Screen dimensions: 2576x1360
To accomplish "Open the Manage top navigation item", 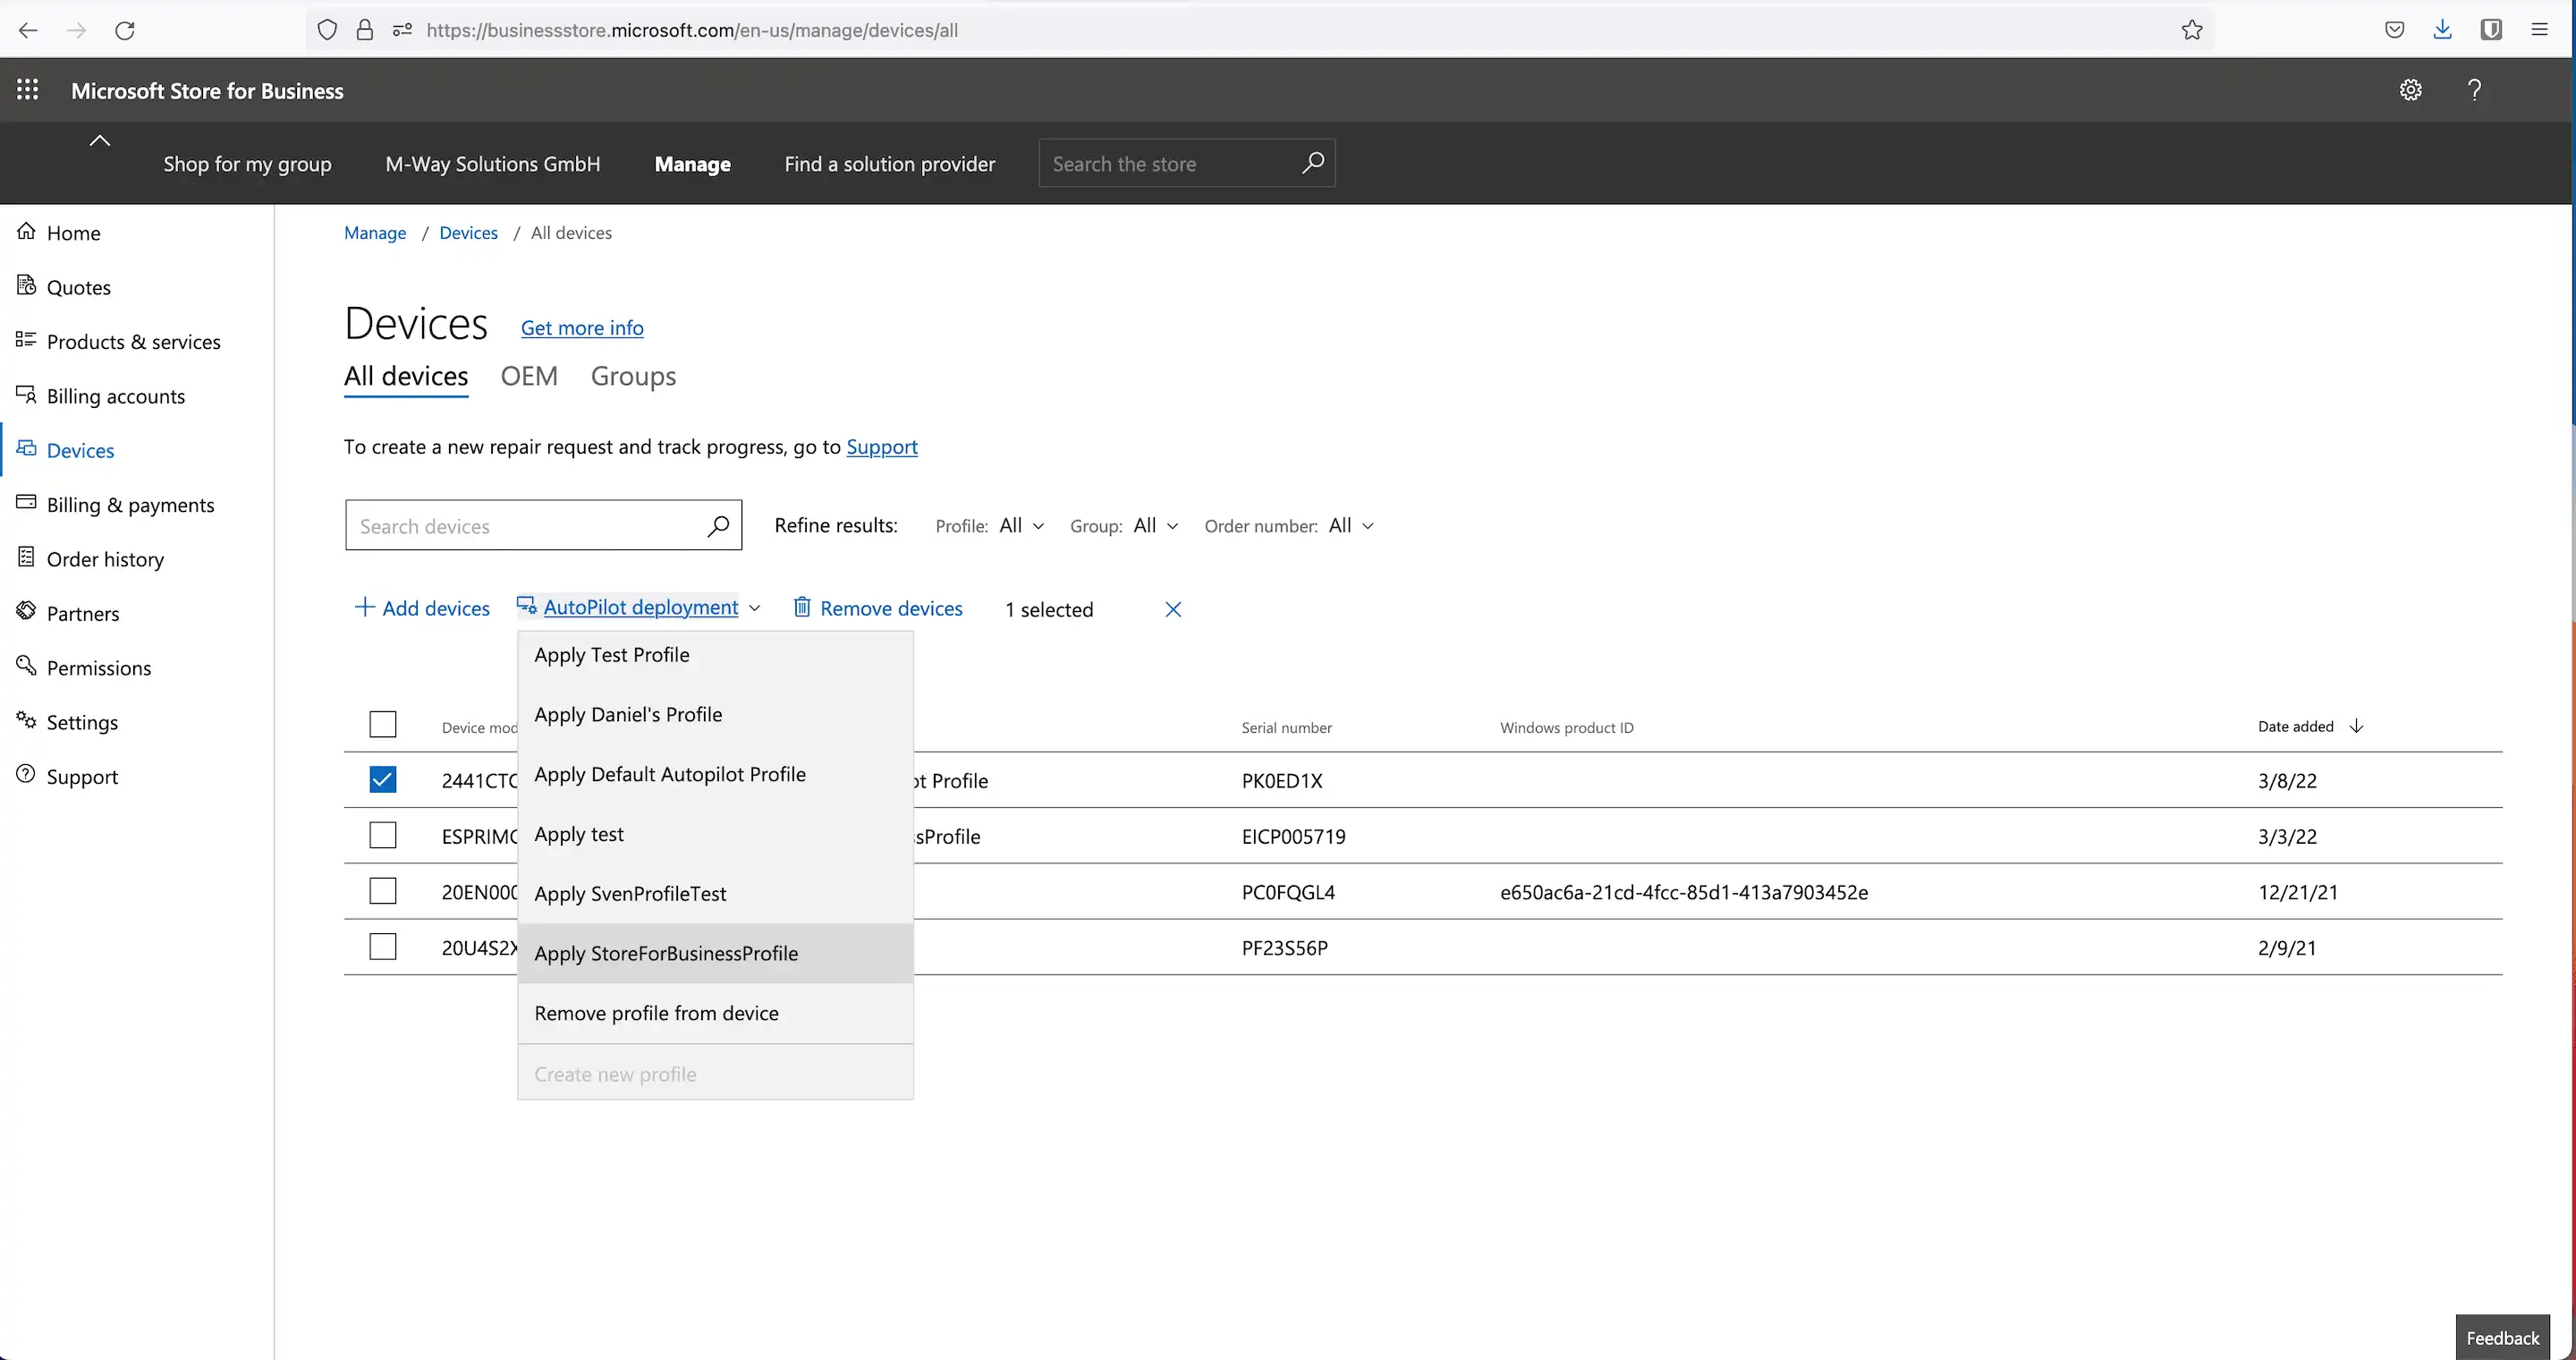I will (692, 164).
